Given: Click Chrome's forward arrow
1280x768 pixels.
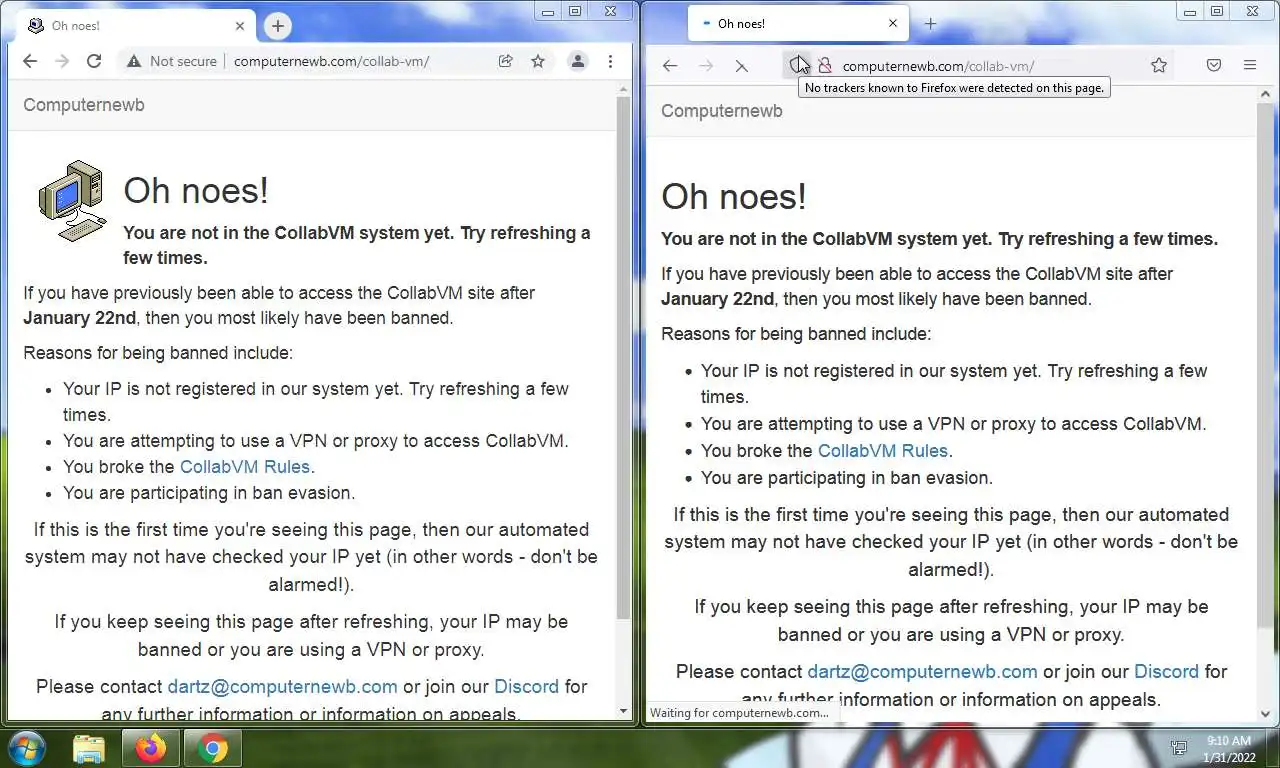Looking at the screenshot, I should (x=62, y=61).
